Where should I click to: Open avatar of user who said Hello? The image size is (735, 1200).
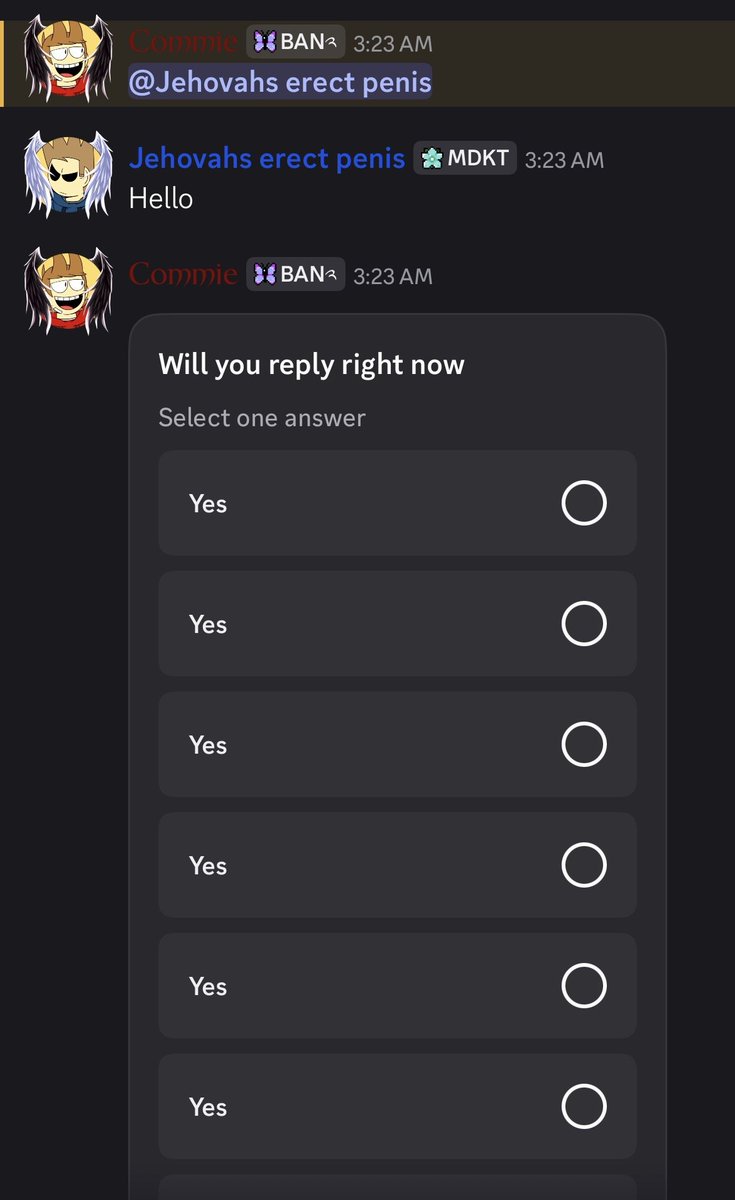pos(68,175)
